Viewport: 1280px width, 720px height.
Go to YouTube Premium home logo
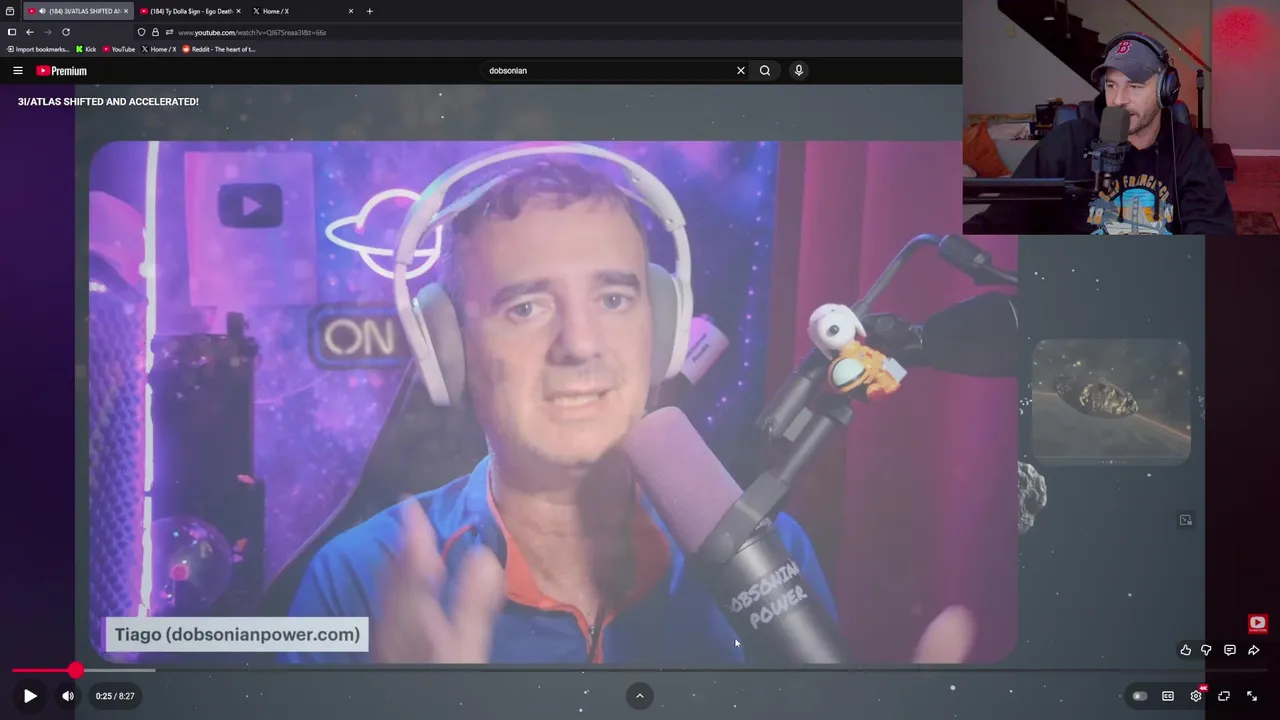(62, 71)
